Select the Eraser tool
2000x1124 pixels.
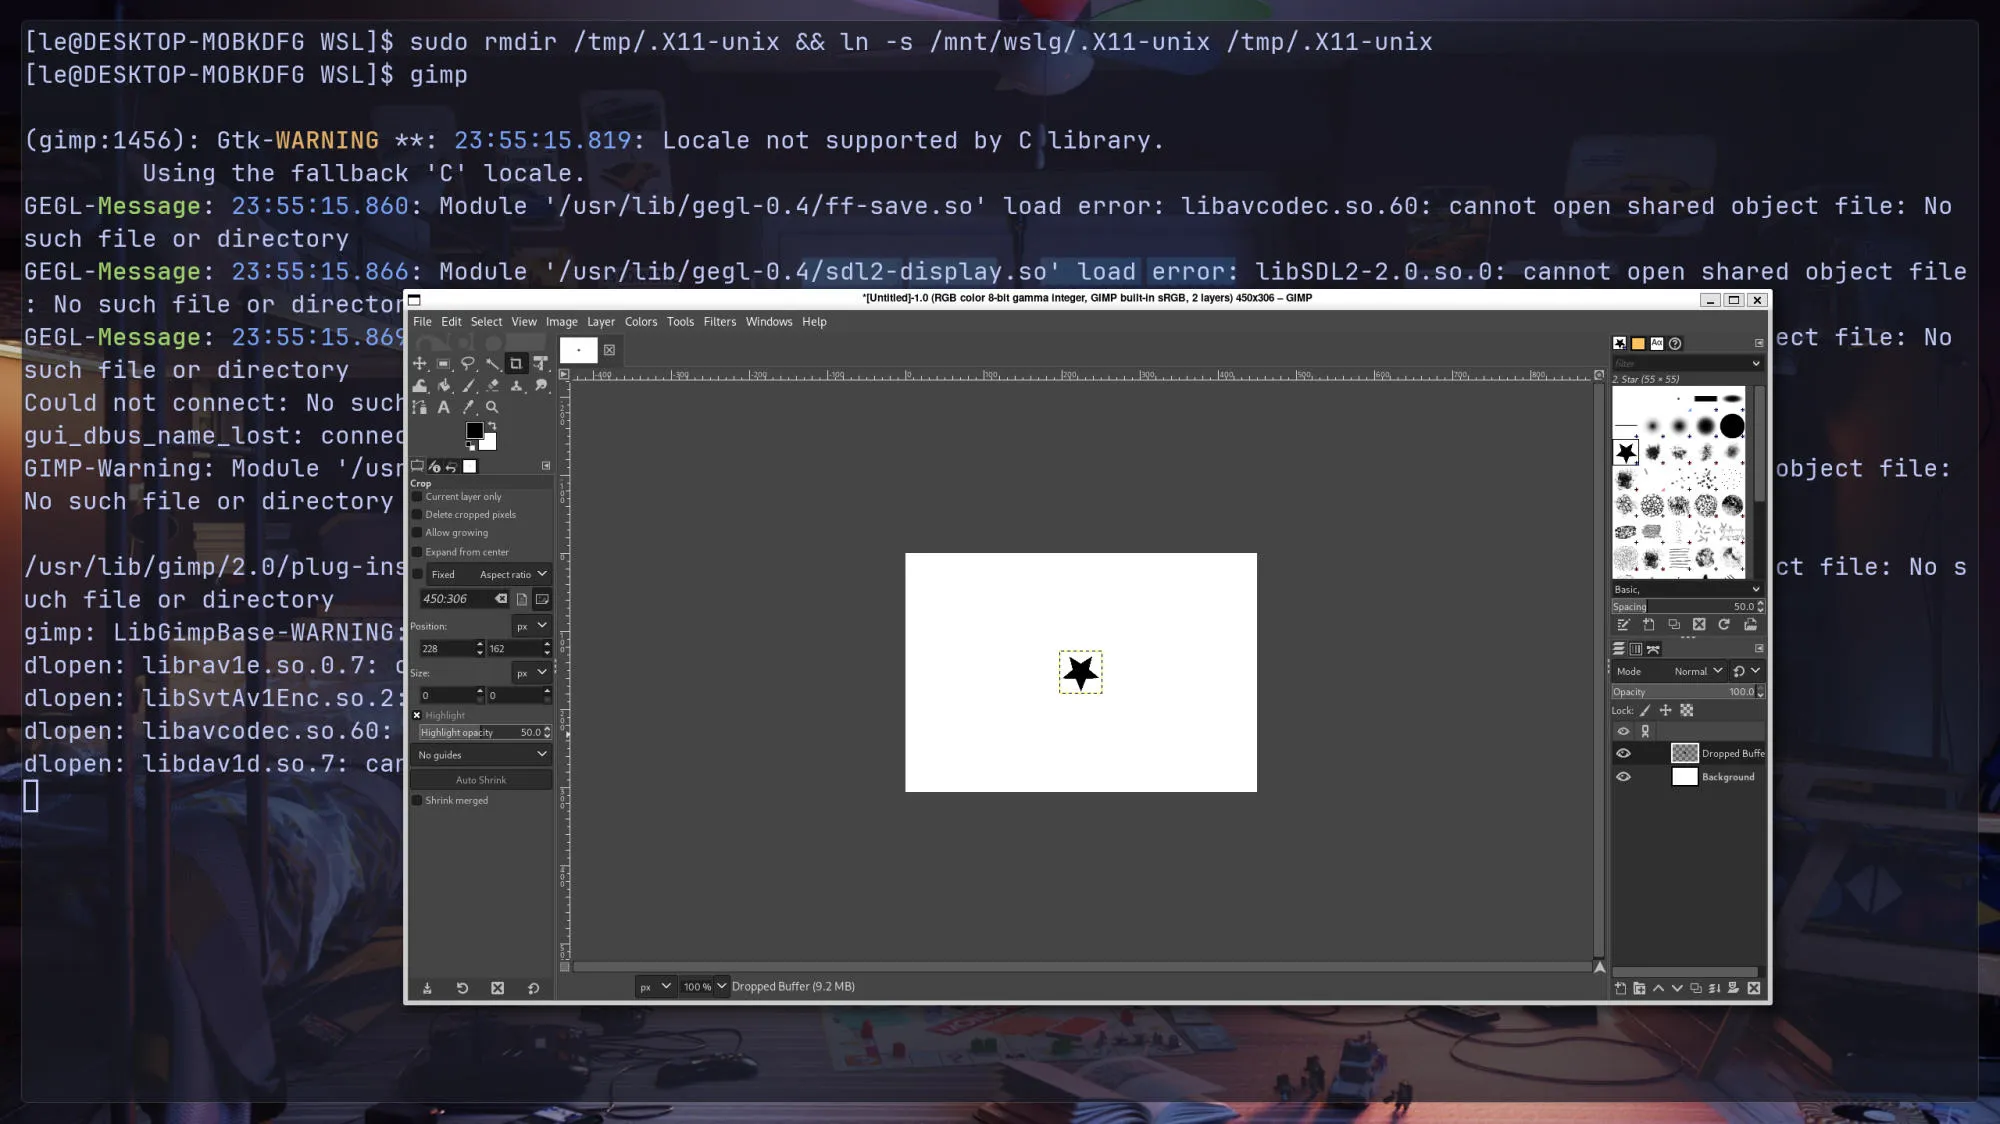click(x=492, y=386)
